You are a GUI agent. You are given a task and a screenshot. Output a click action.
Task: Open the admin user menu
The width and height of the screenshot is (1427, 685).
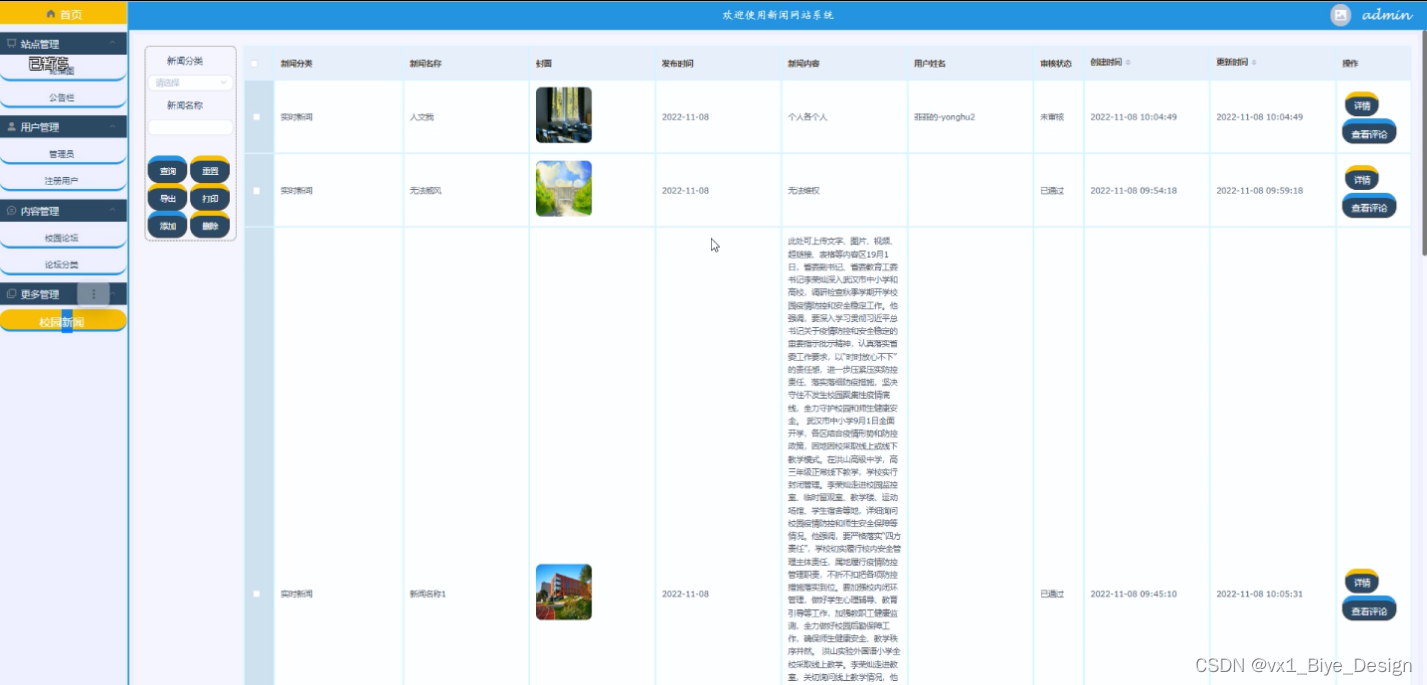pyautogui.click(x=1386, y=15)
